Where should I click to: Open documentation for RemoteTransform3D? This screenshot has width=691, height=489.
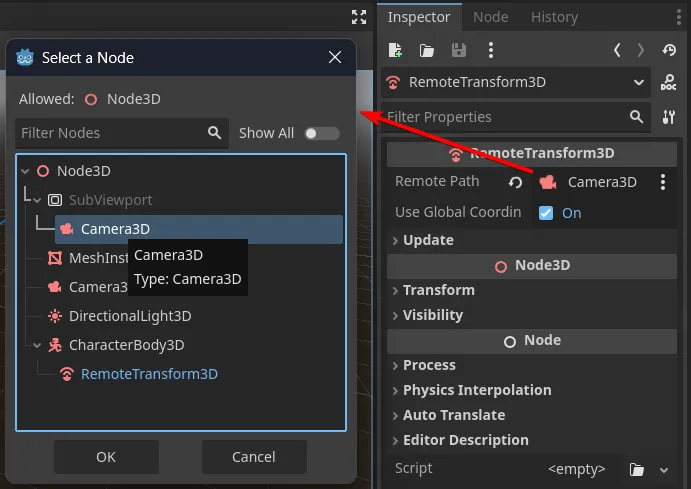tap(669, 82)
